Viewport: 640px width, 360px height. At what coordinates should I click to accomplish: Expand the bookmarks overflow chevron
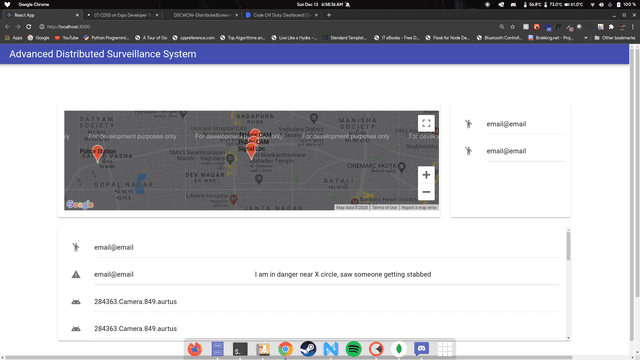click(x=586, y=38)
